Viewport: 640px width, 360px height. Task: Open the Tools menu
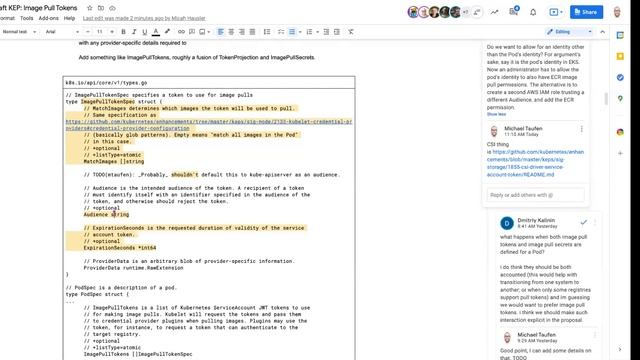coord(27,18)
